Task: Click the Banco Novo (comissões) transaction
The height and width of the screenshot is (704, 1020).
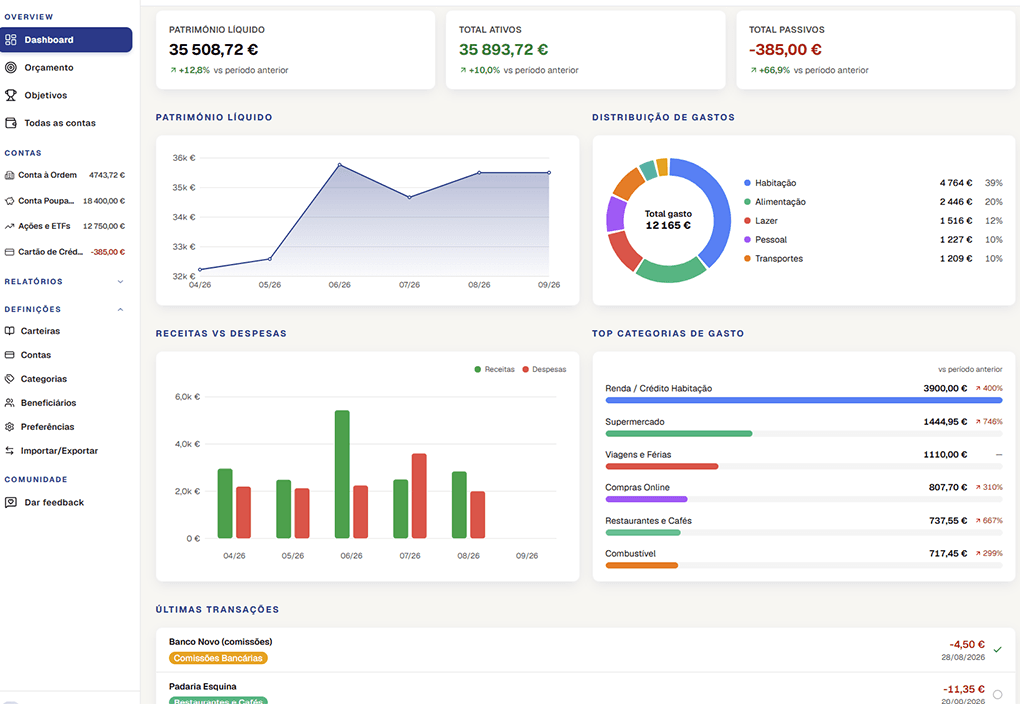Action: tap(585, 649)
